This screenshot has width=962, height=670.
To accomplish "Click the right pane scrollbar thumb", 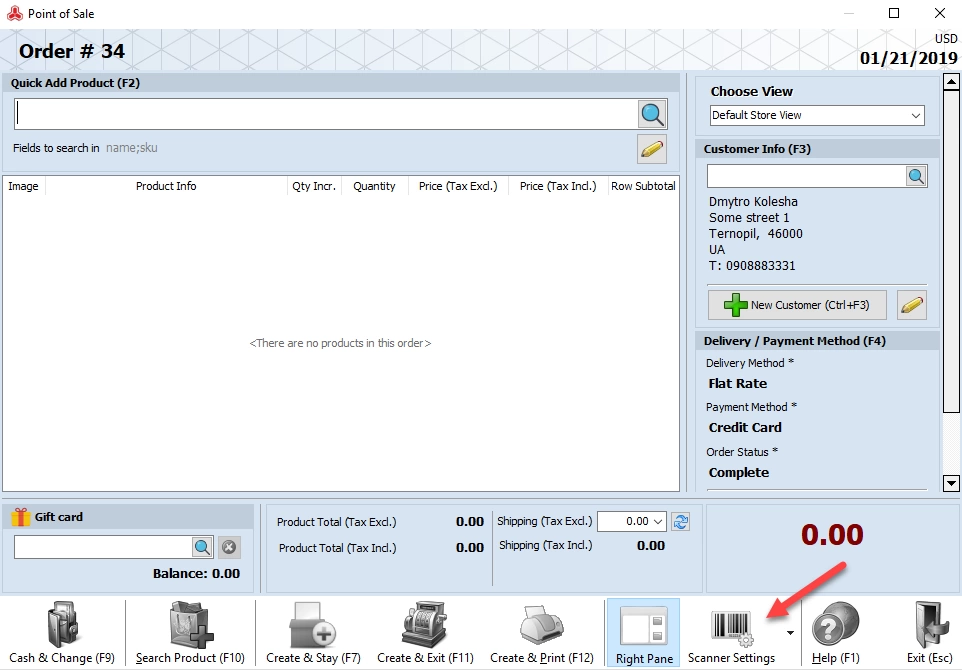I will tap(951, 252).
